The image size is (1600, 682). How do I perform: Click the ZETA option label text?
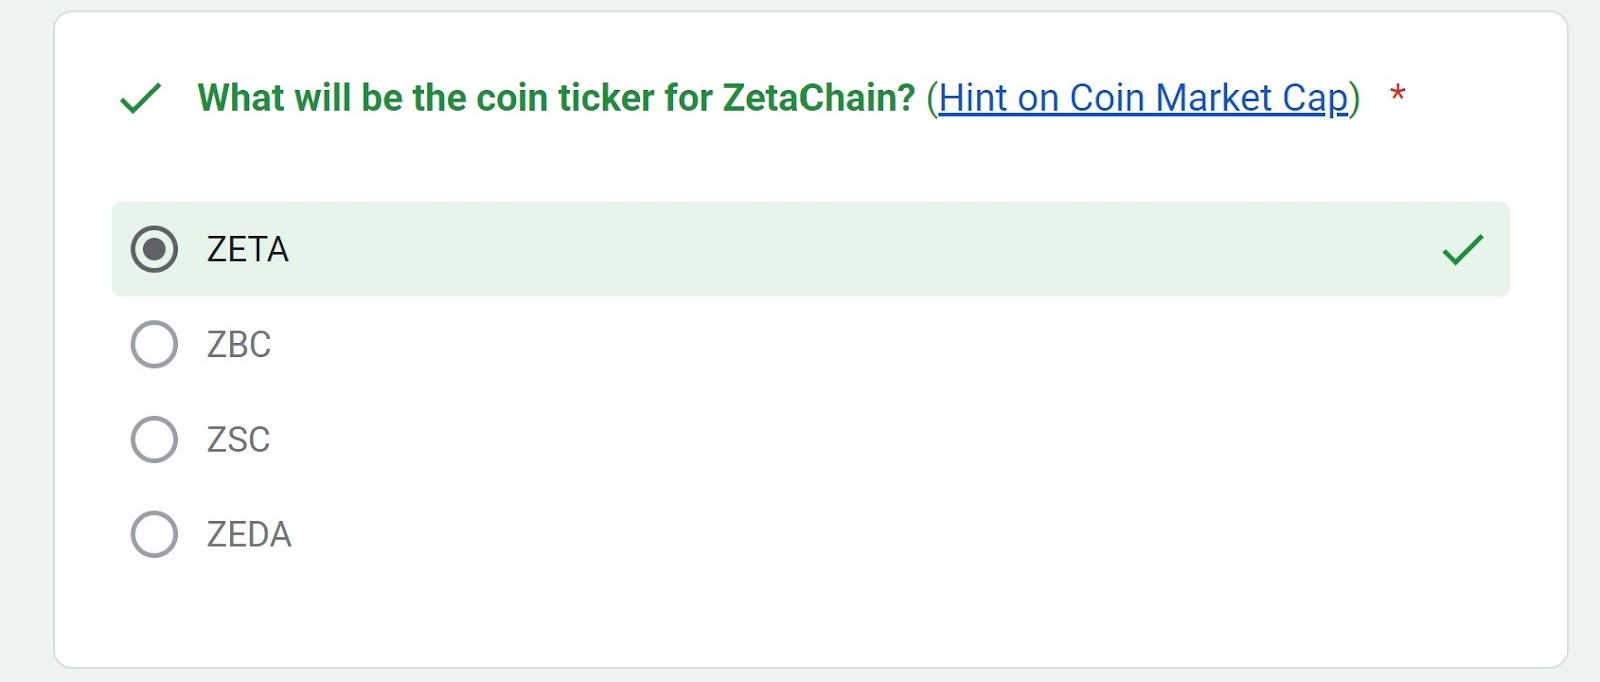click(x=248, y=249)
